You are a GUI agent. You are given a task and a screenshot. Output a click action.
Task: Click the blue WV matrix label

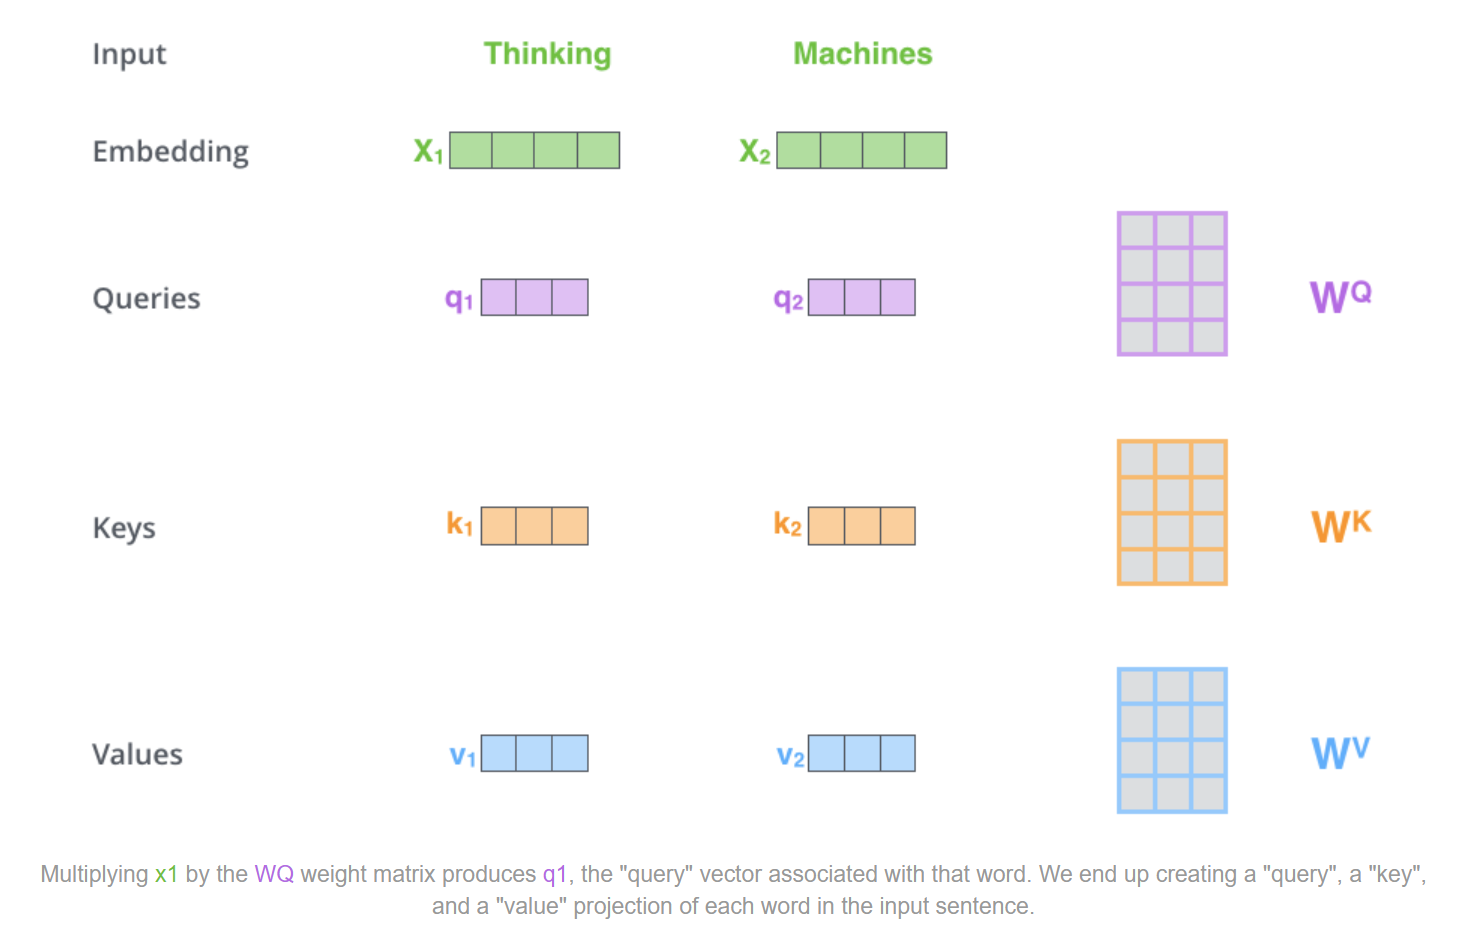coord(1341,752)
